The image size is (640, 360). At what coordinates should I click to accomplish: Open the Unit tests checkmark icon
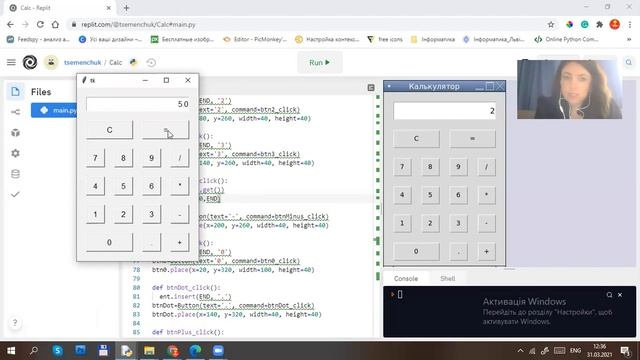click(x=16, y=194)
